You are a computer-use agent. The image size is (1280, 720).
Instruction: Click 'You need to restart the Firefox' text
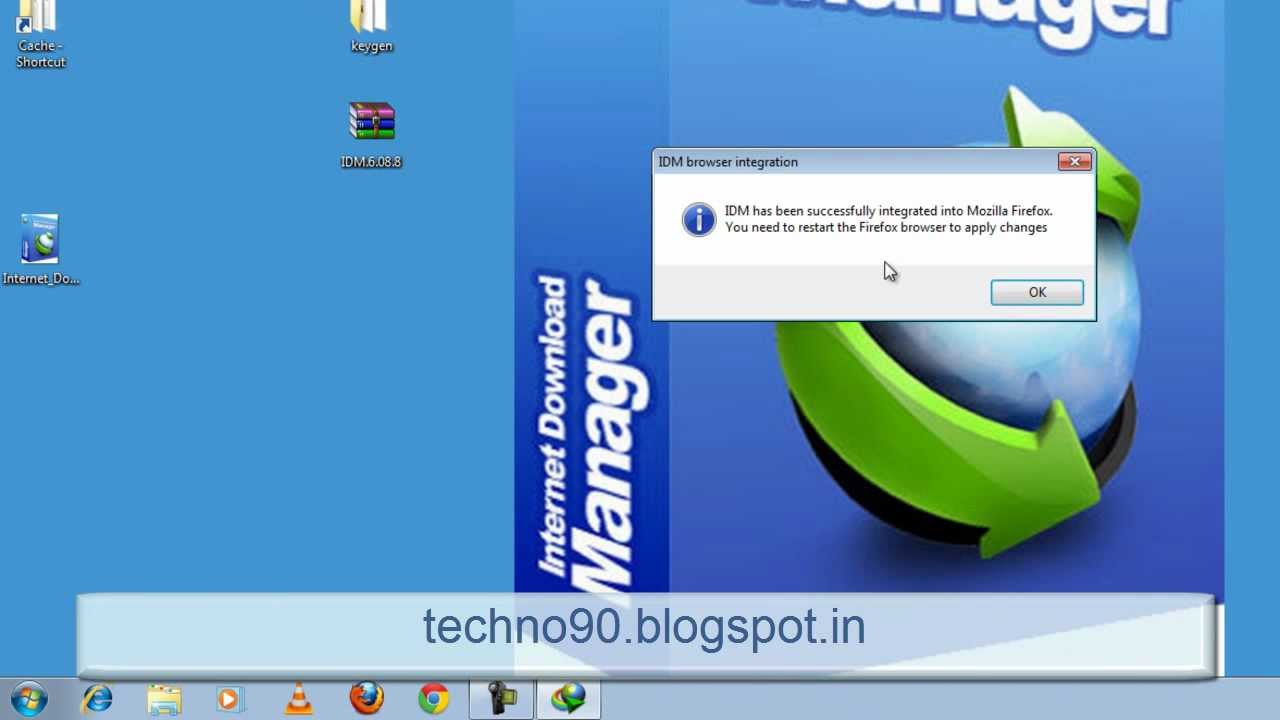coord(886,227)
